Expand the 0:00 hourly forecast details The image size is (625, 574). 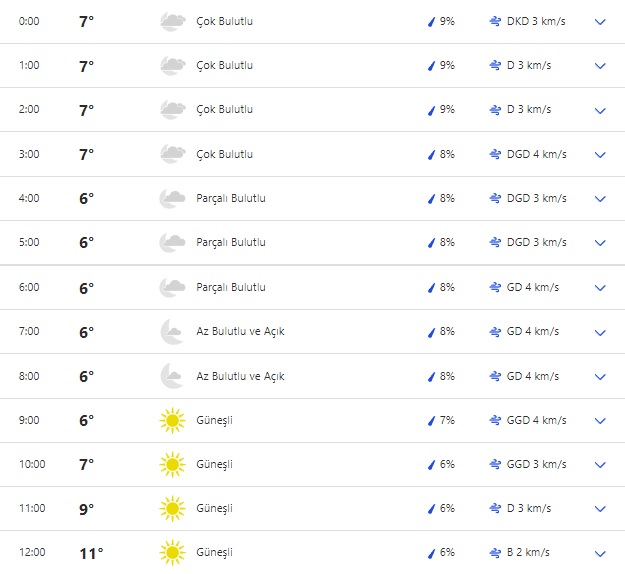coord(600,21)
